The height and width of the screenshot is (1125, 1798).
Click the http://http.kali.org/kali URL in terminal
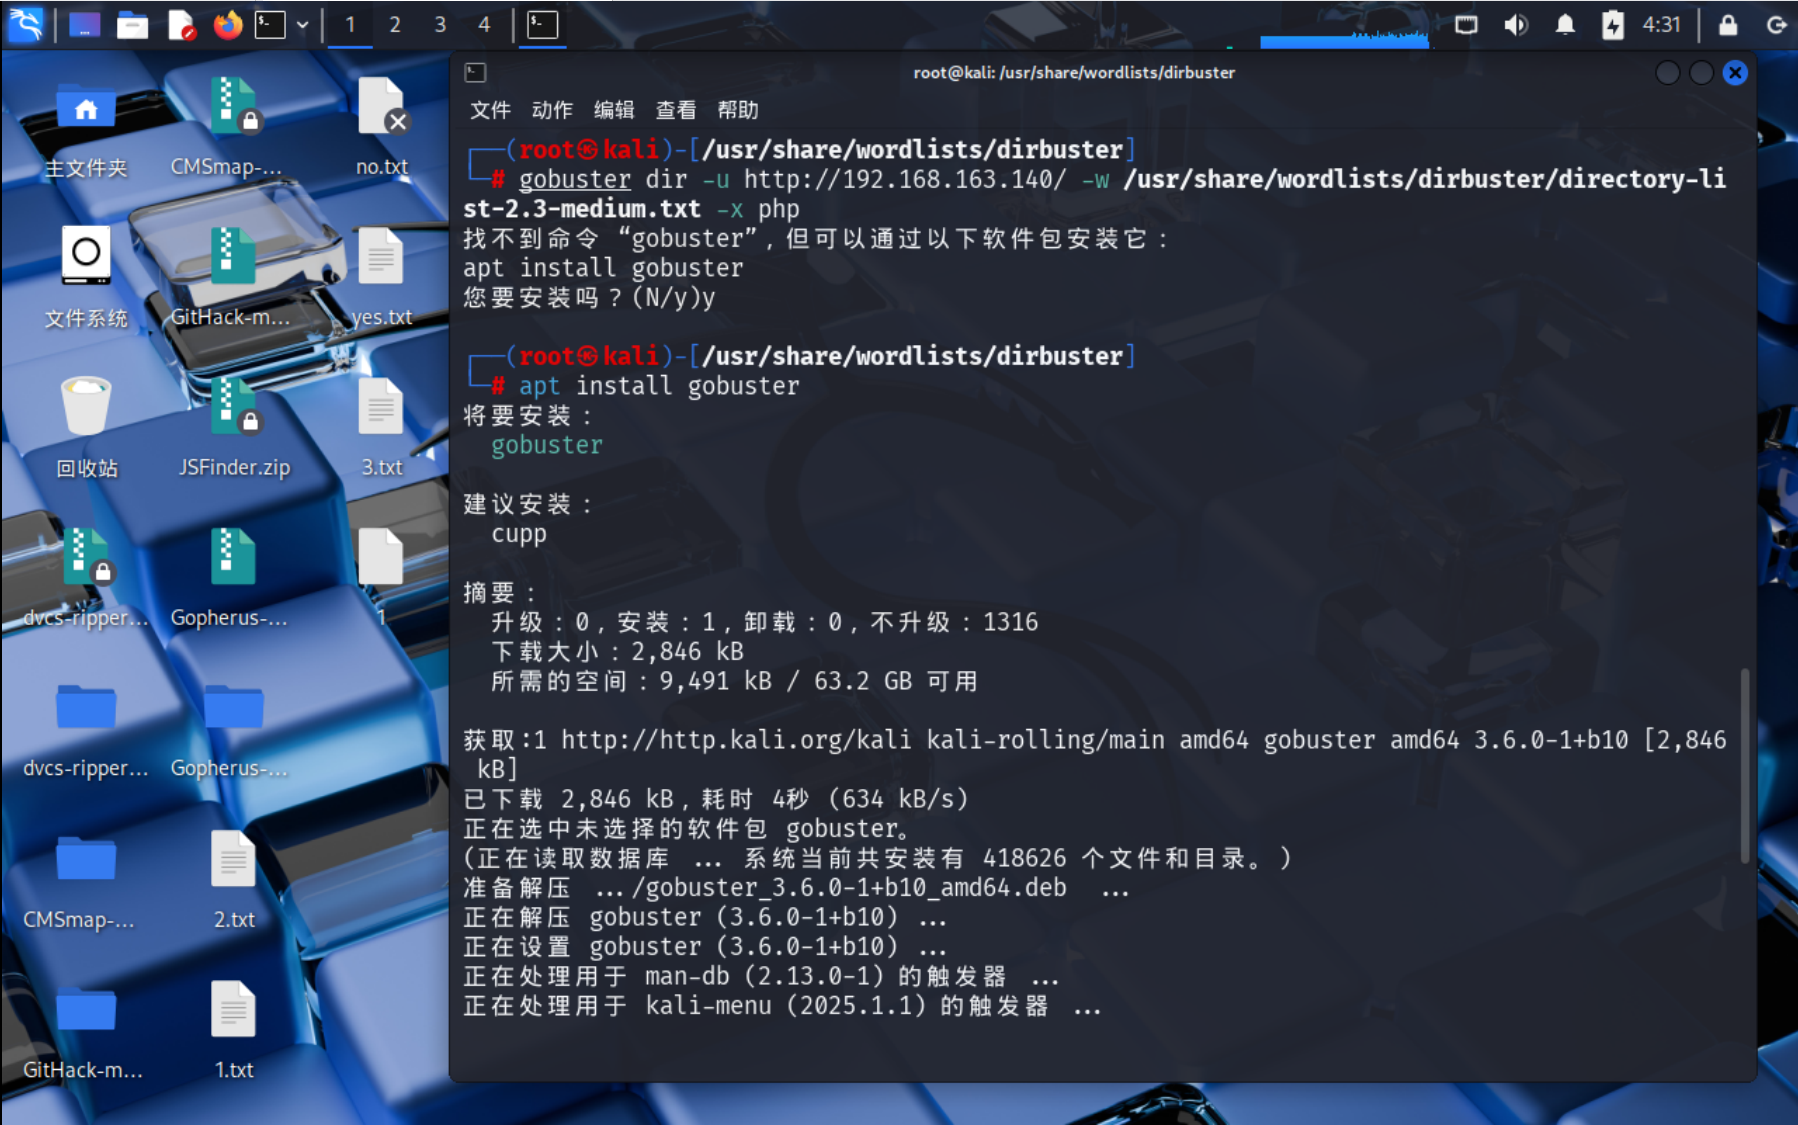(736, 740)
